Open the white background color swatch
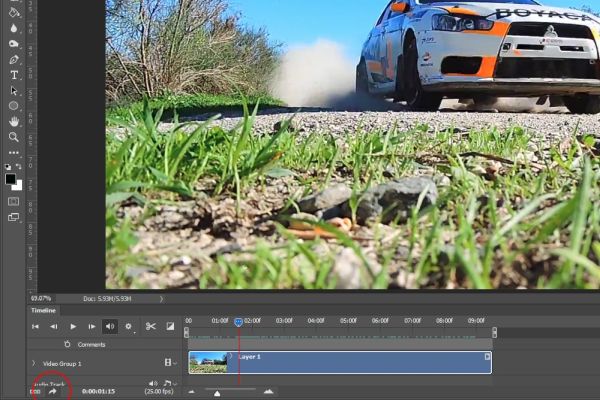600x400 pixels. (18, 187)
